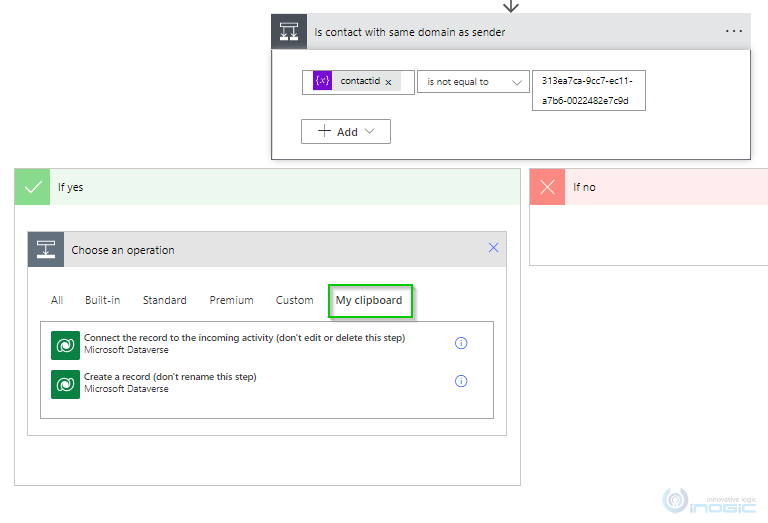Click the GUID value input field
The width and height of the screenshot is (768, 523).
tap(588, 90)
